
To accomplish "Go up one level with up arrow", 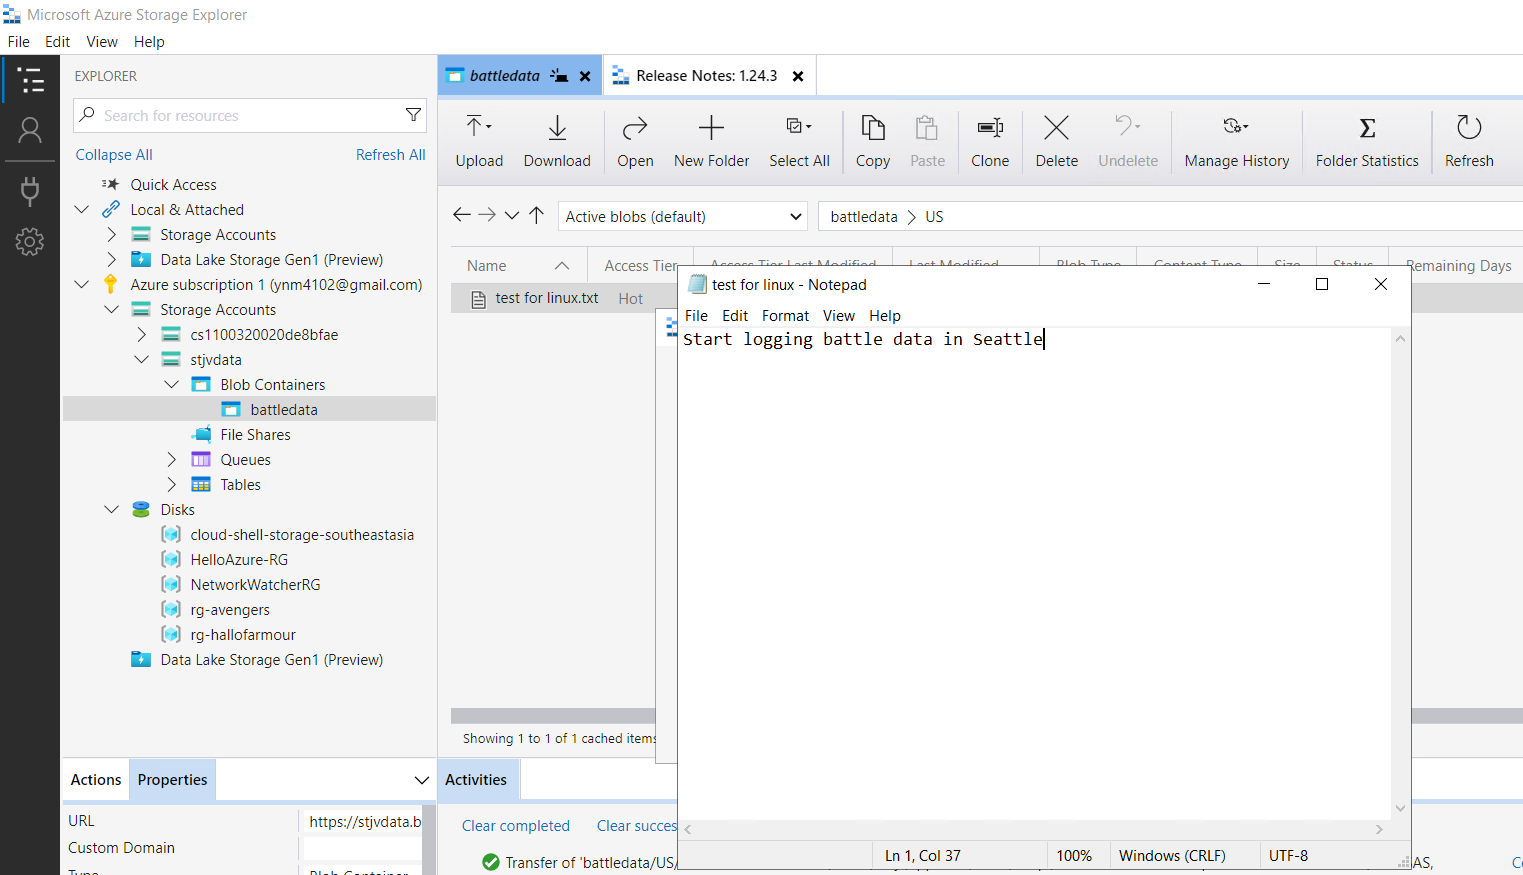I will coord(536,215).
